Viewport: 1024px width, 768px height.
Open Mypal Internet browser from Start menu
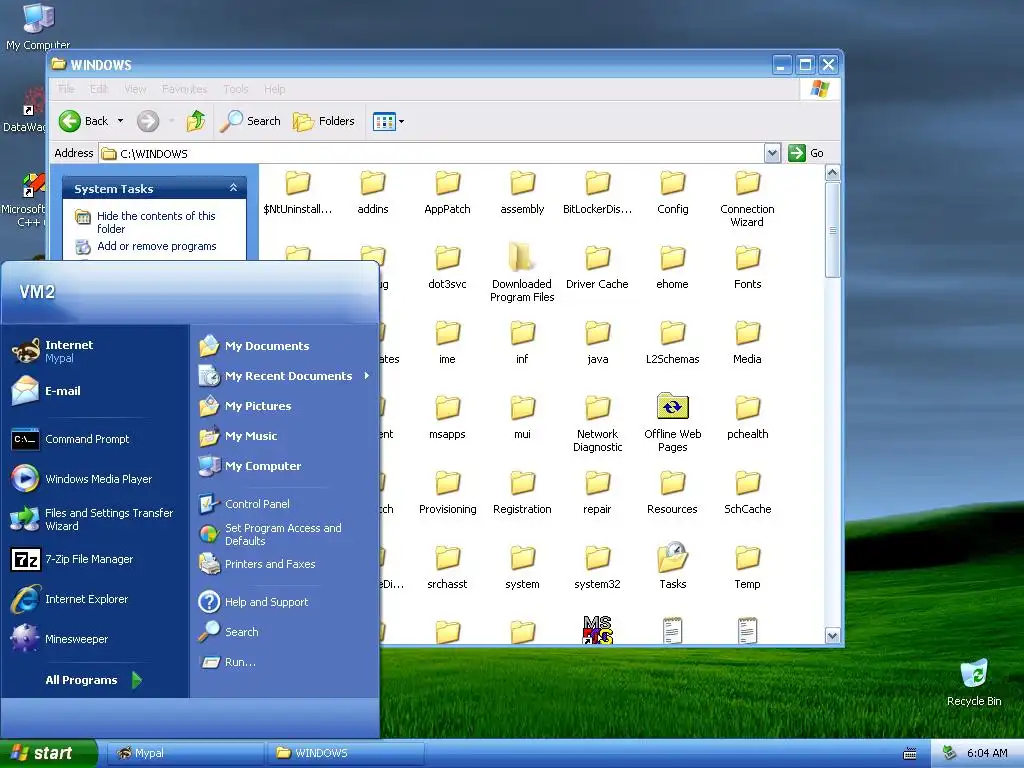point(68,351)
